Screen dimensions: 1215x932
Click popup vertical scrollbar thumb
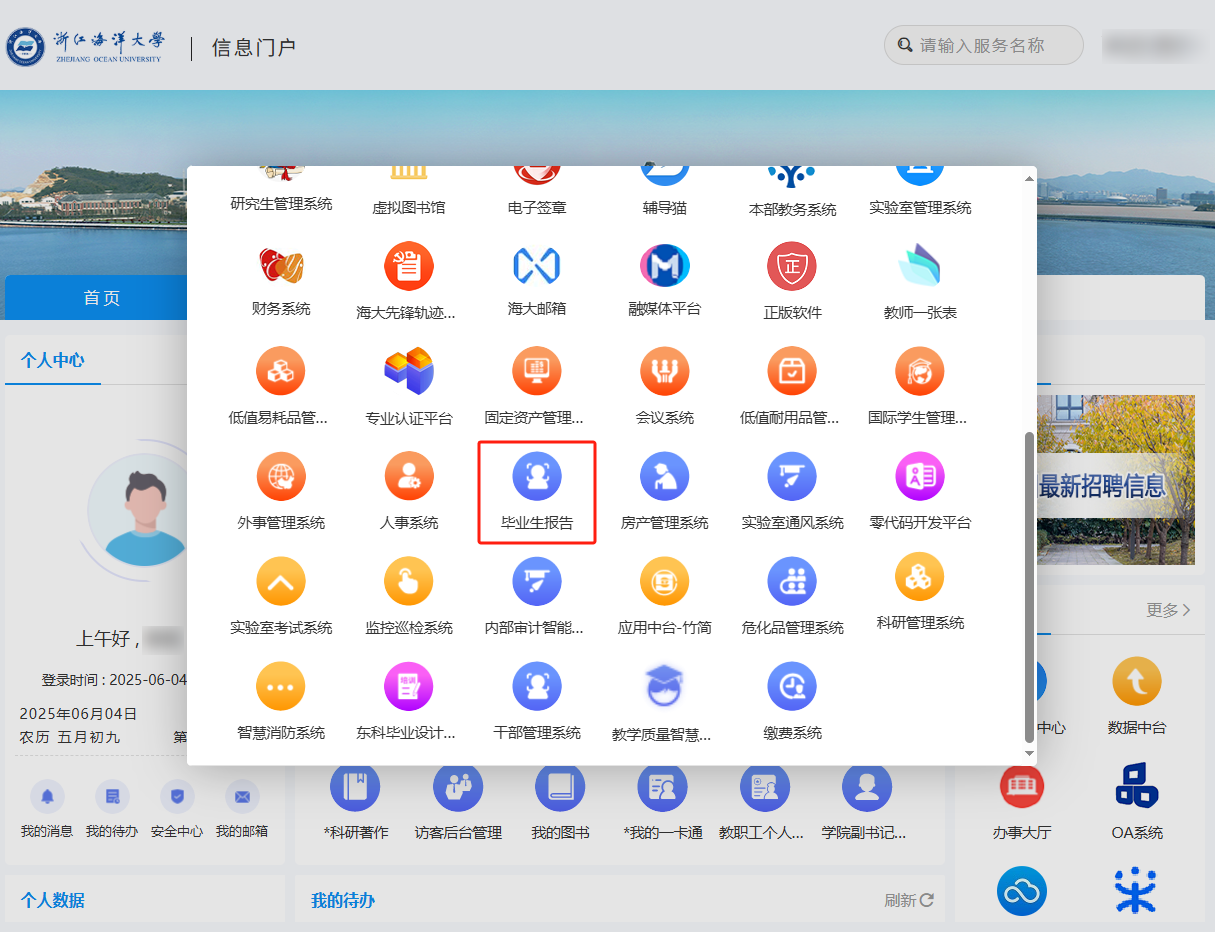1029,587
